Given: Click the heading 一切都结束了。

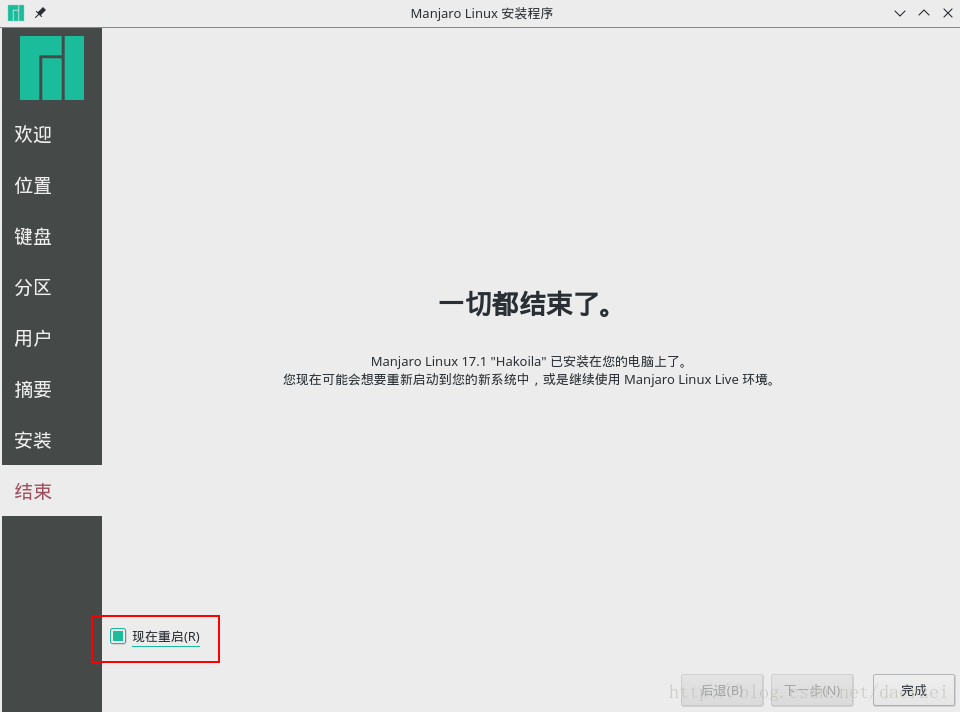Looking at the screenshot, I should click(526, 304).
